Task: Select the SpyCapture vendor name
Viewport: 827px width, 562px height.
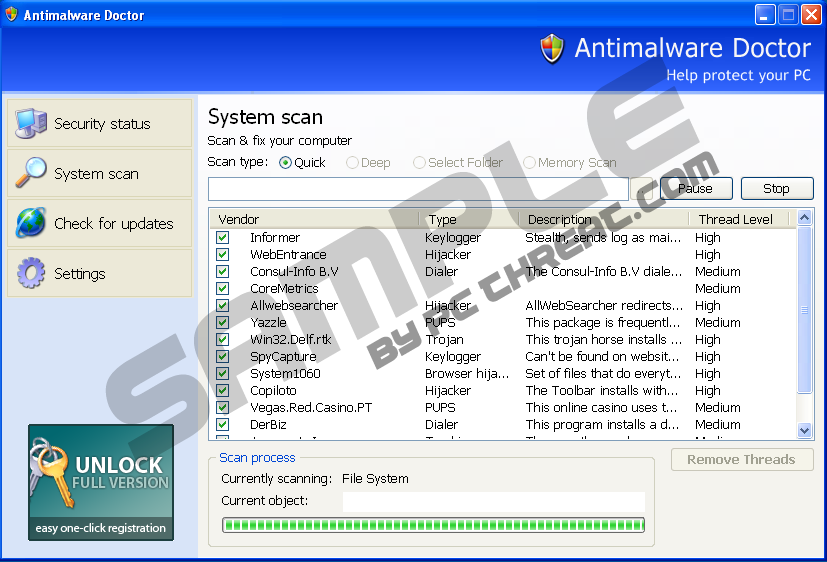Action: tap(283, 357)
